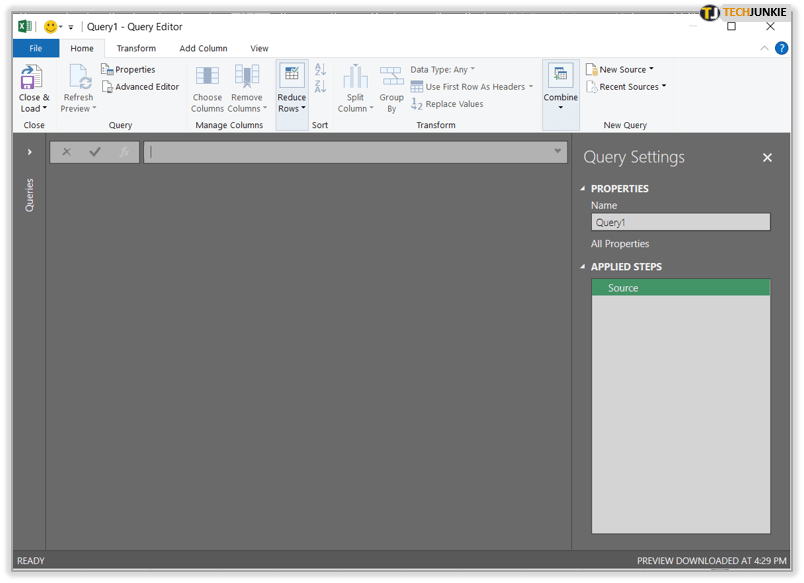Sort descending with the Z-A icon
The width and height of the screenshot is (804, 583).
(x=320, y=87)
